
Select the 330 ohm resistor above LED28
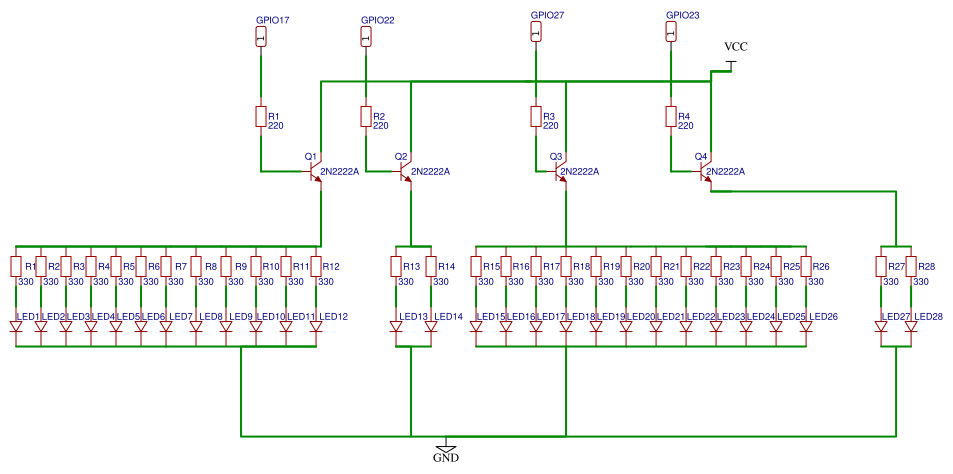(x=911, y=266)
